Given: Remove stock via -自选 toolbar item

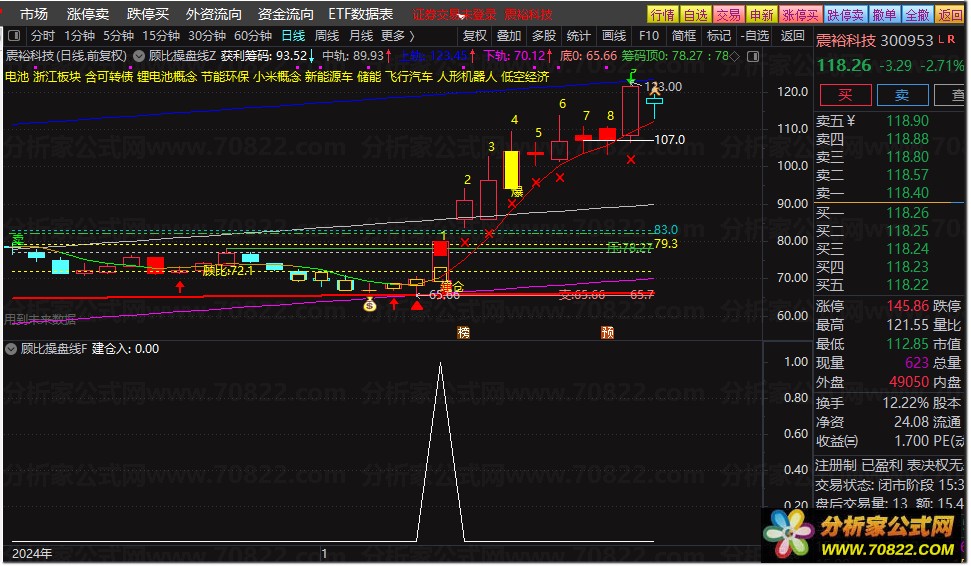Looking at the screenshot, I should point(755,36).
